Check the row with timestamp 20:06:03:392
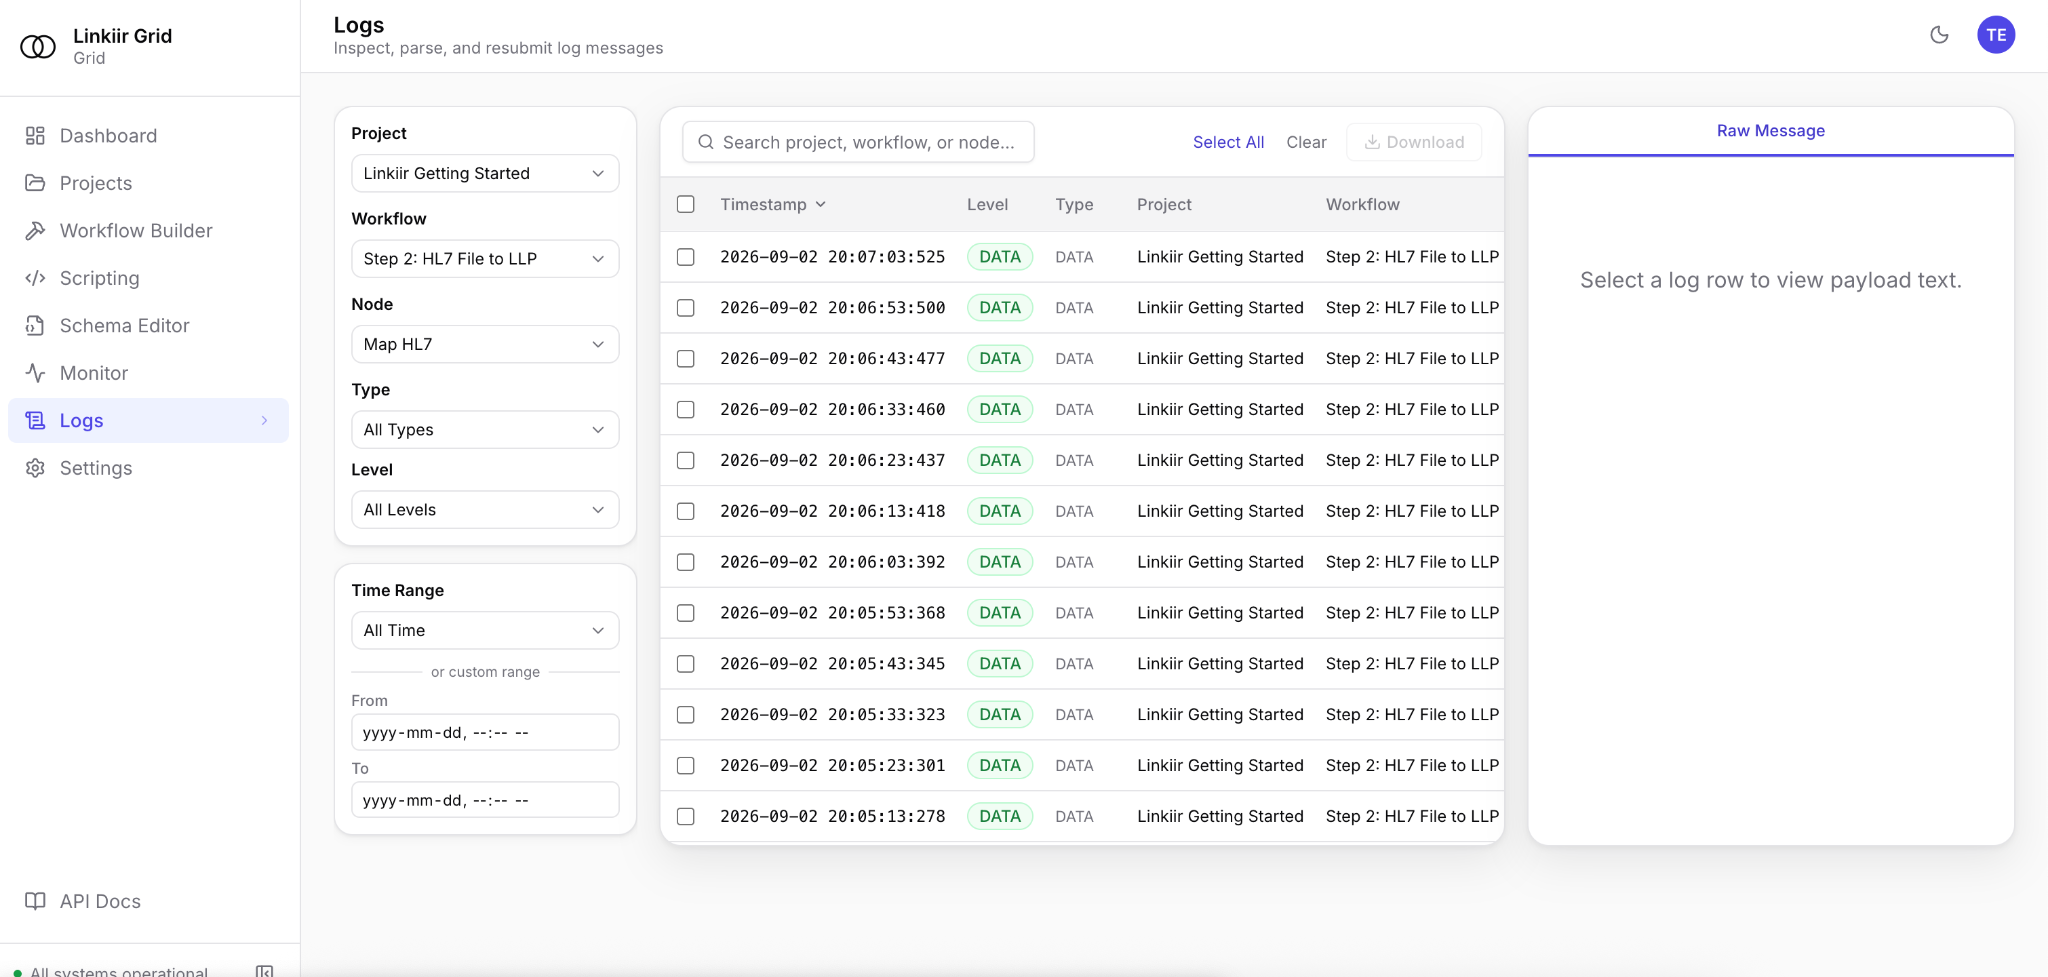2048x977 pixels. [x=686, y=562]
